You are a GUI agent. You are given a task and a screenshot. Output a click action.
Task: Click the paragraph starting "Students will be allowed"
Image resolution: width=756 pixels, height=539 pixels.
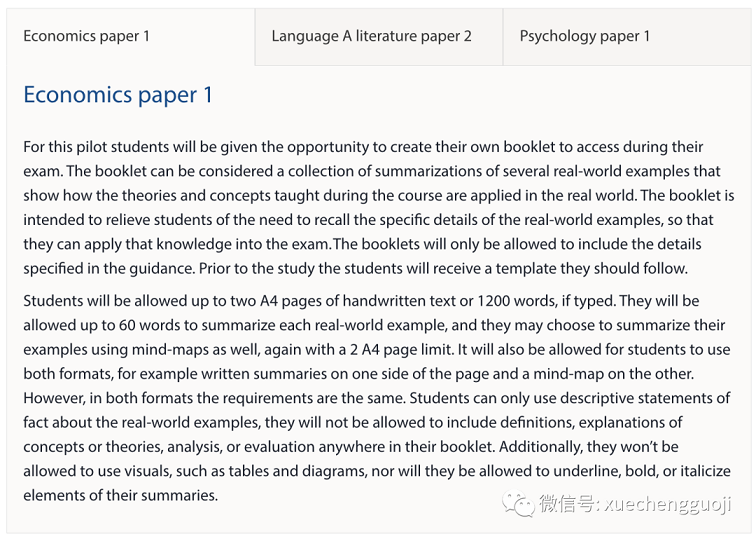(377, 398)
